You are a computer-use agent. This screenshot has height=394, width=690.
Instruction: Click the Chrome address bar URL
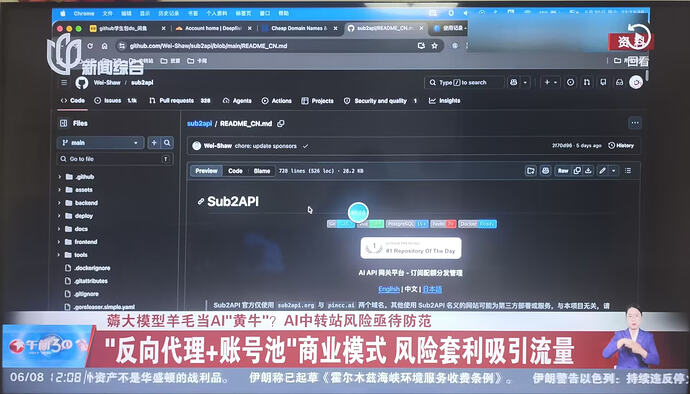tap(209, 46)
